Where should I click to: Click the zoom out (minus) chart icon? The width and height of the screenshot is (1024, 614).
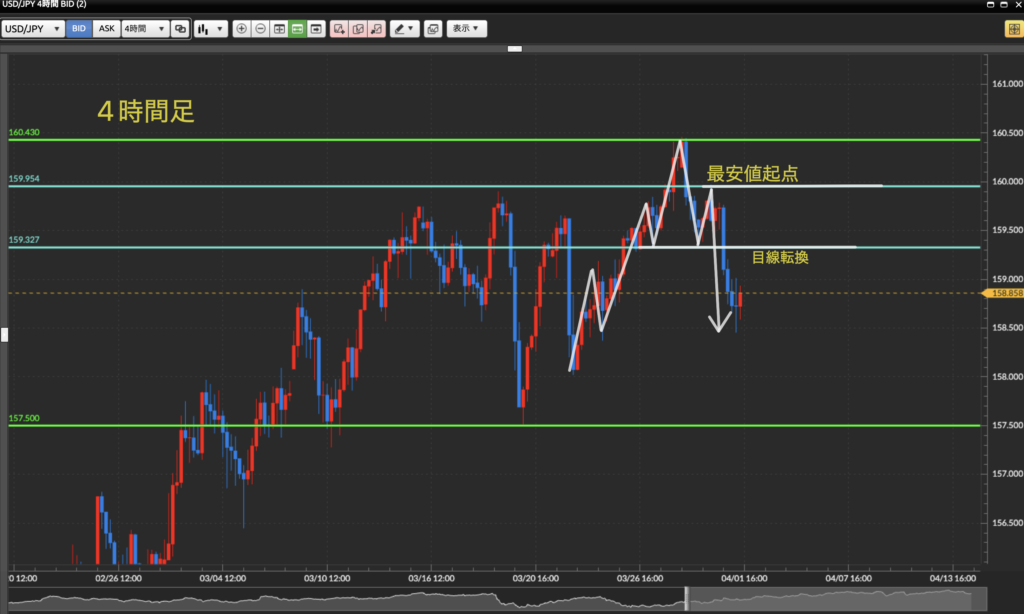coord(260,29)
